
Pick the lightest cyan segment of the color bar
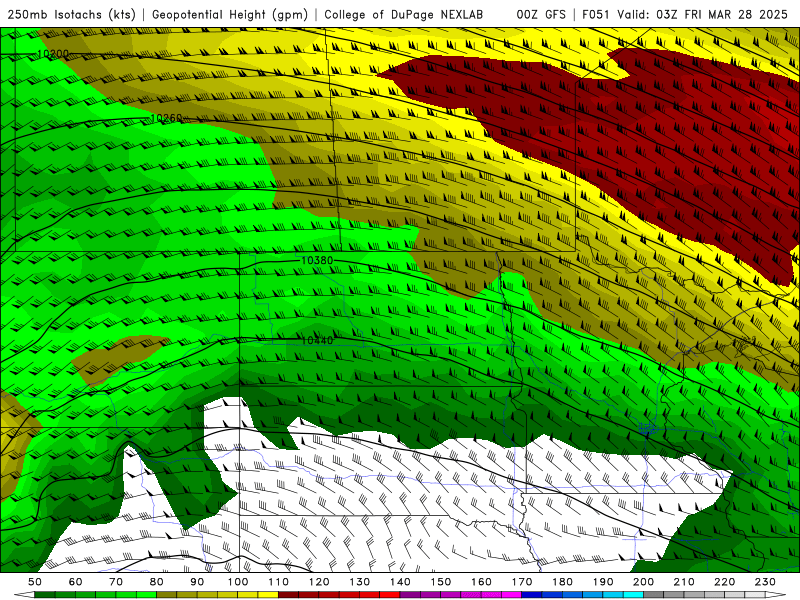point(633,595)
